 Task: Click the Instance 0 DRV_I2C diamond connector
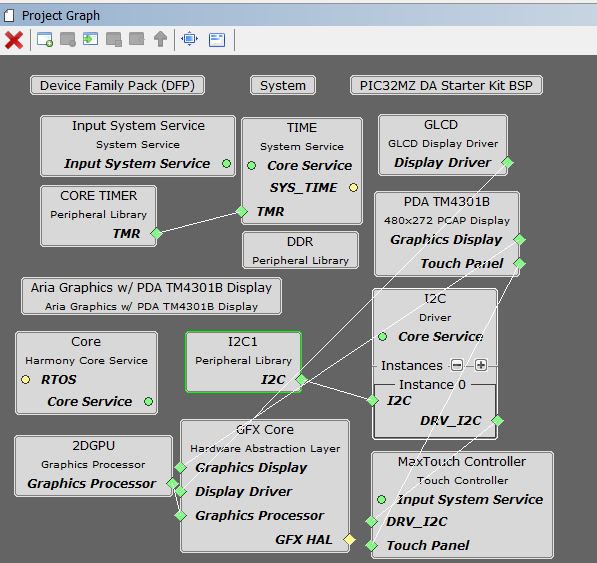(x=497, y=421)
